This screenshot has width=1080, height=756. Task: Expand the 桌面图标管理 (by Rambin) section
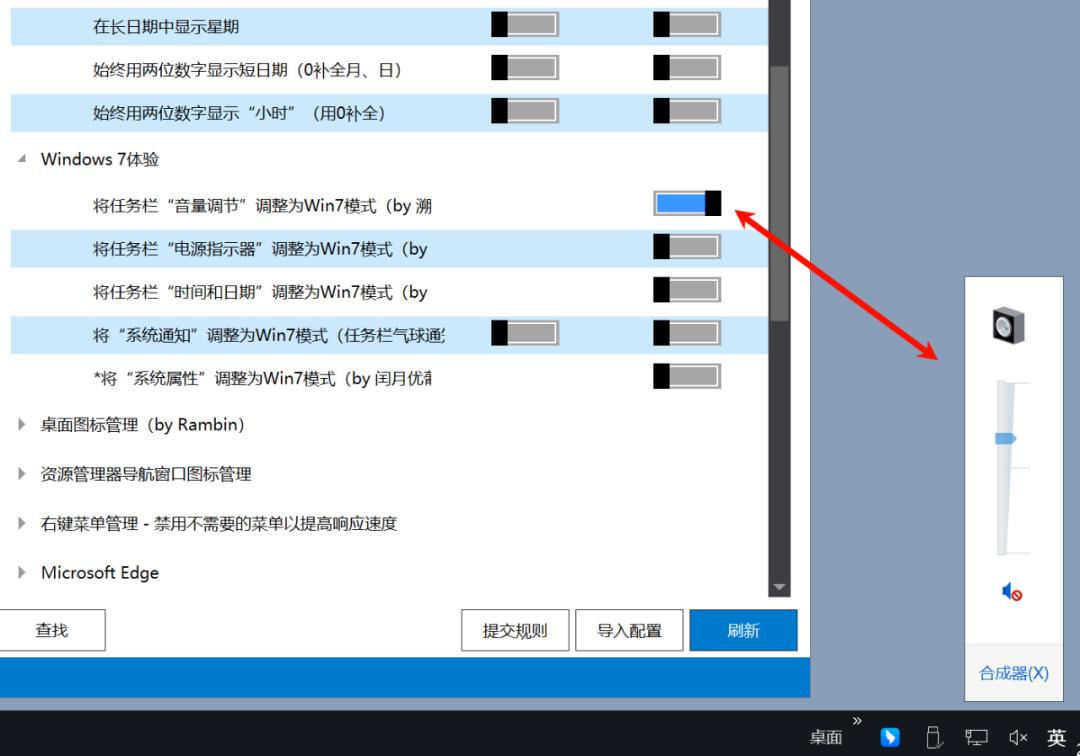tap(22, 425)
